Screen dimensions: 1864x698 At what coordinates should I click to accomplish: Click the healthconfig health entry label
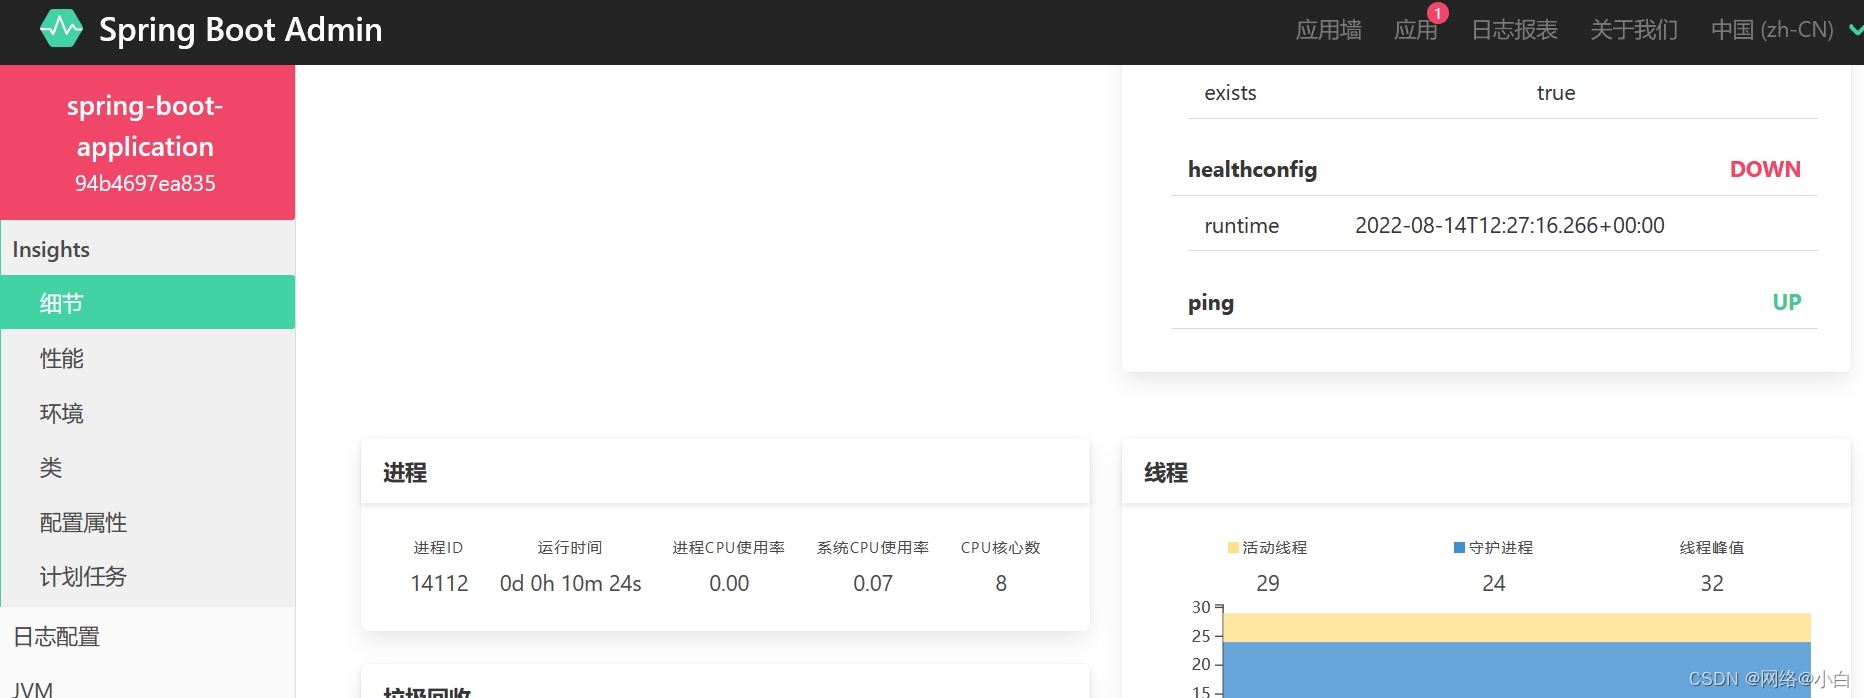pyautogui.click(x=1252, y=170)
